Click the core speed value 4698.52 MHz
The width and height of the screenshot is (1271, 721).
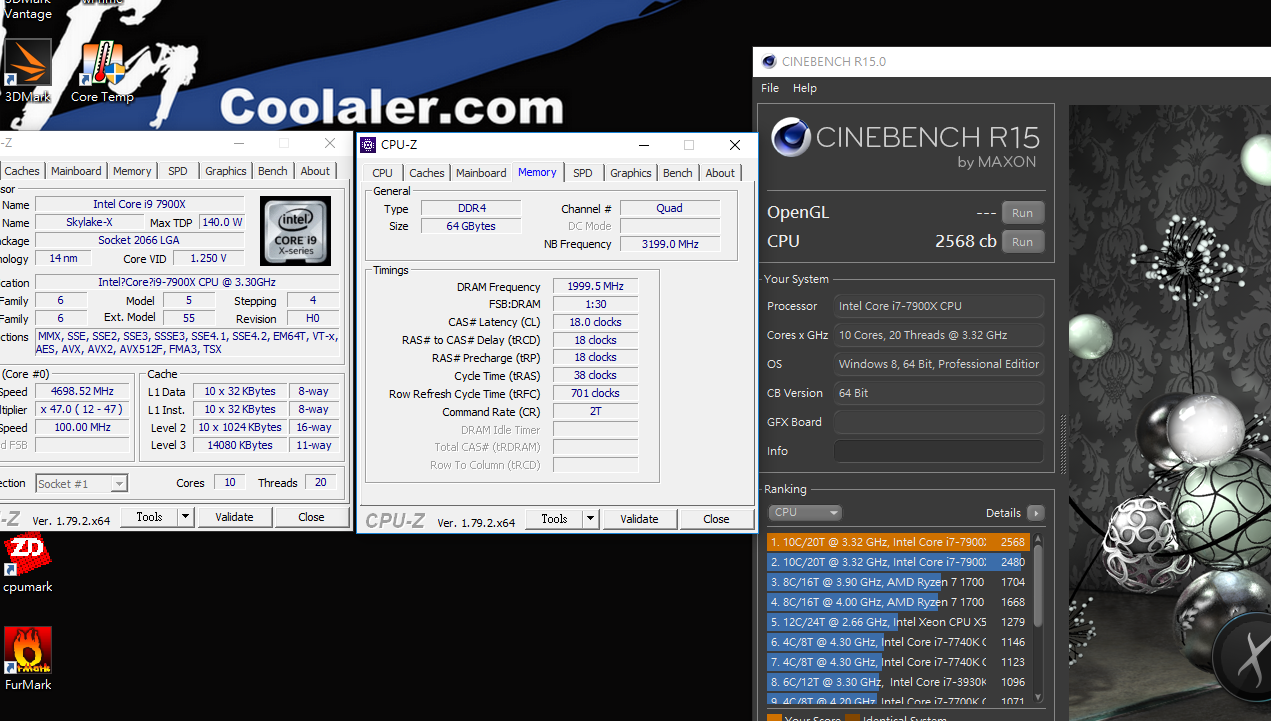click(83, 392)
